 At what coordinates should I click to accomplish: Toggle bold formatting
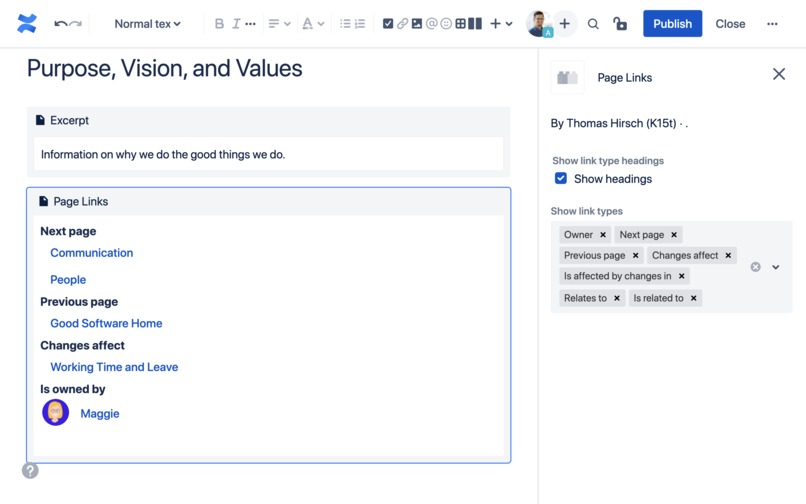(219, 24)
